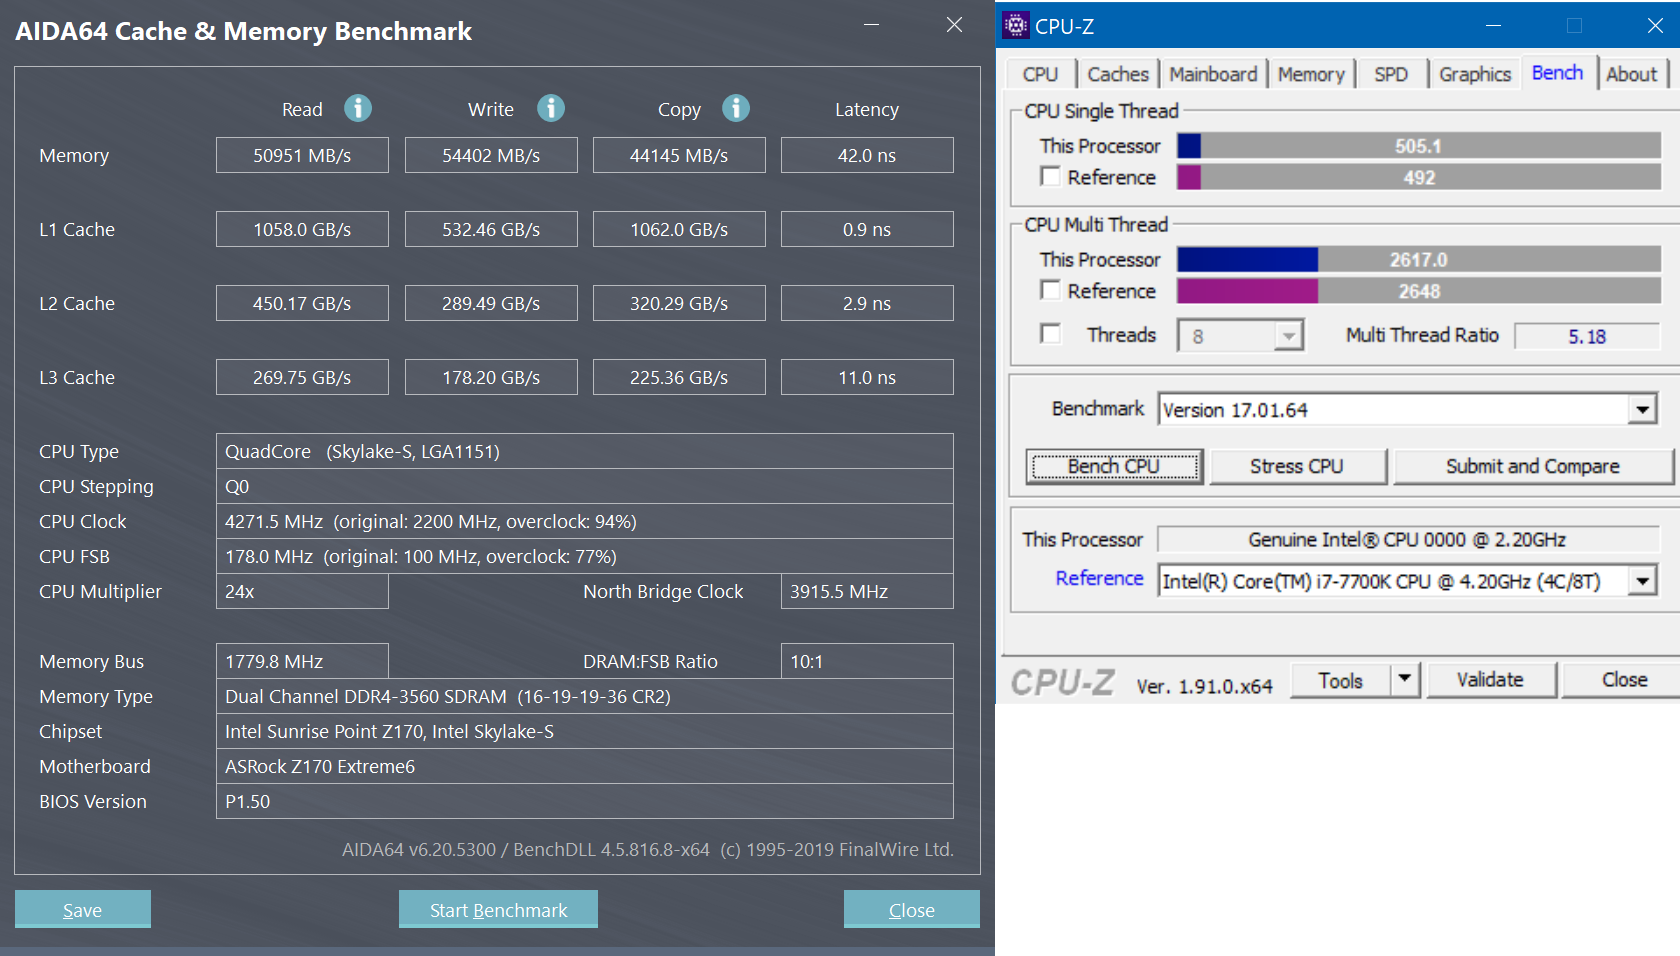1680x956 pixels.
Task: Open the Mainboard tab
Action: coord(1213,74)
